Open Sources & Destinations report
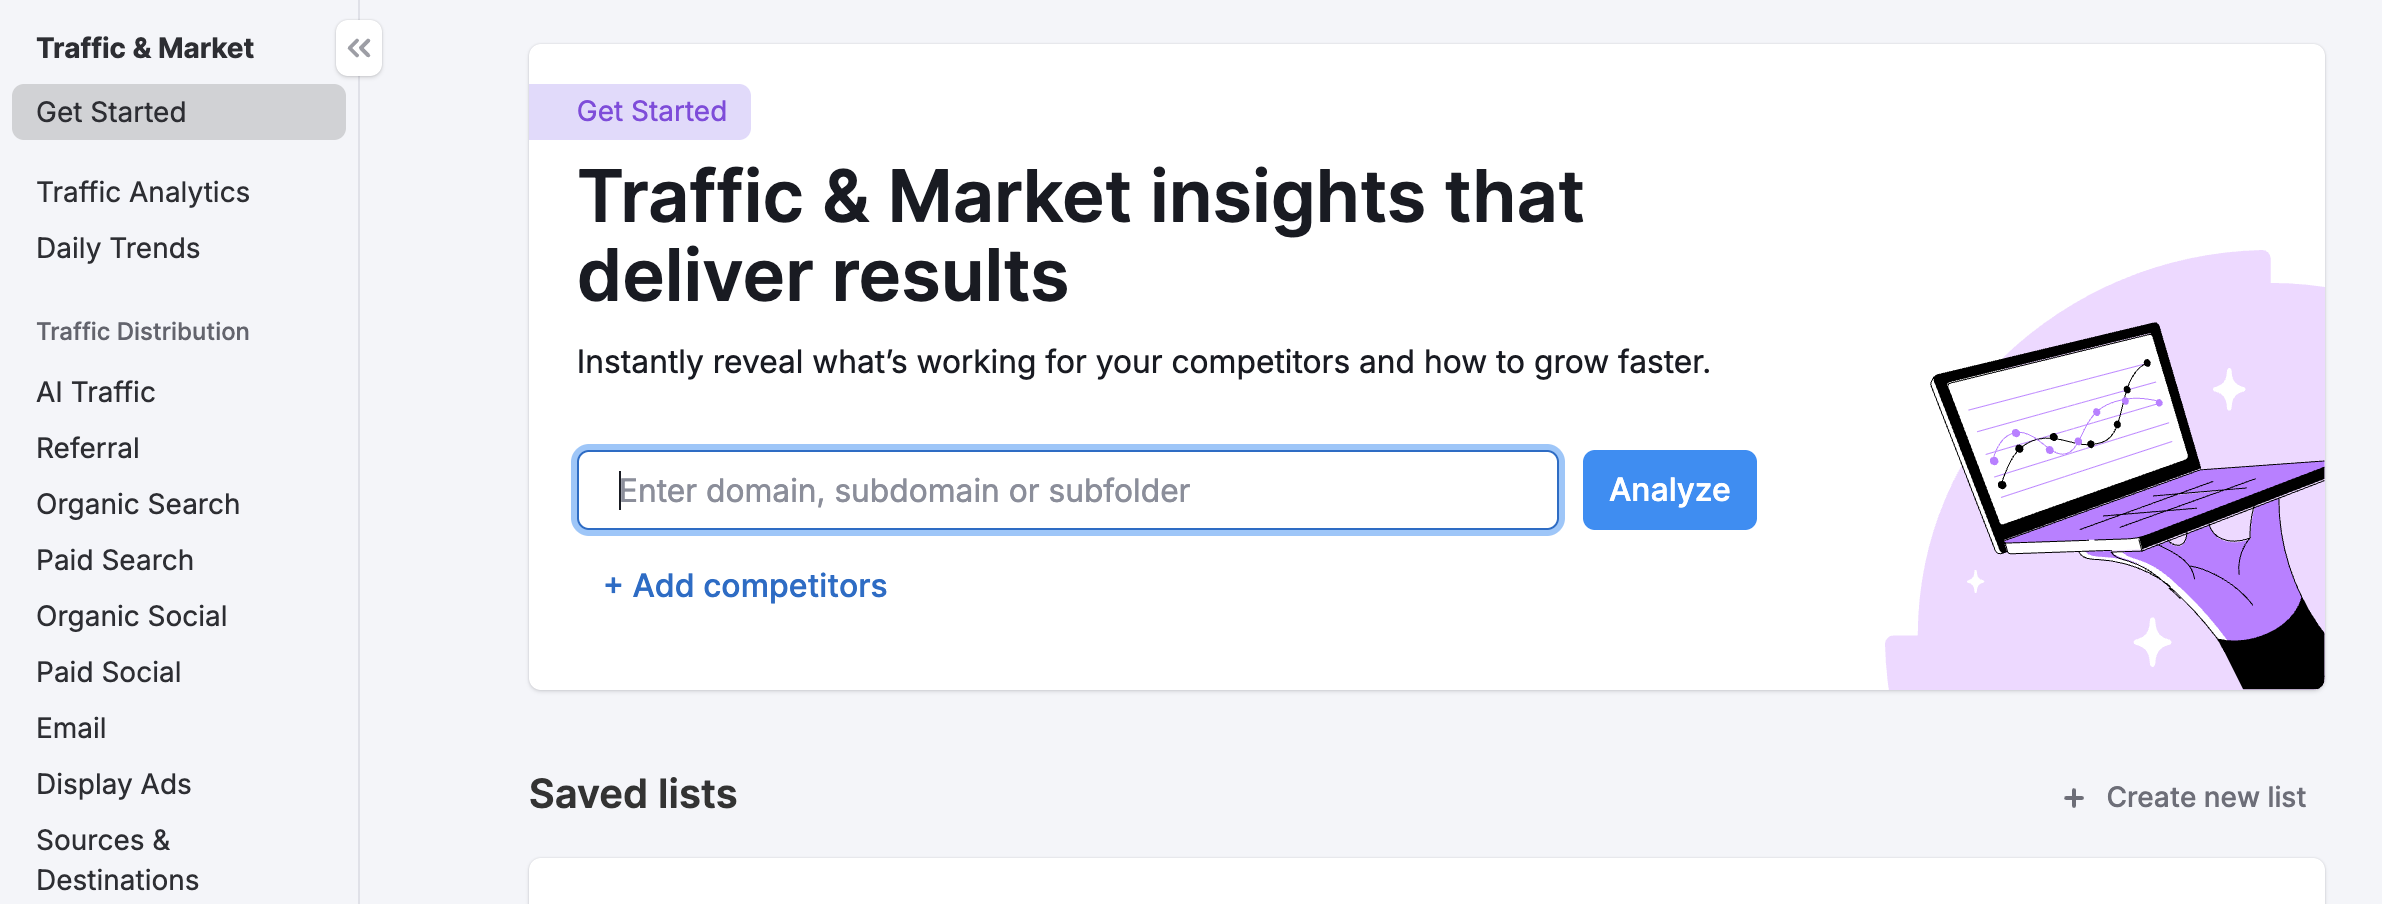 [x=117, y=860]
